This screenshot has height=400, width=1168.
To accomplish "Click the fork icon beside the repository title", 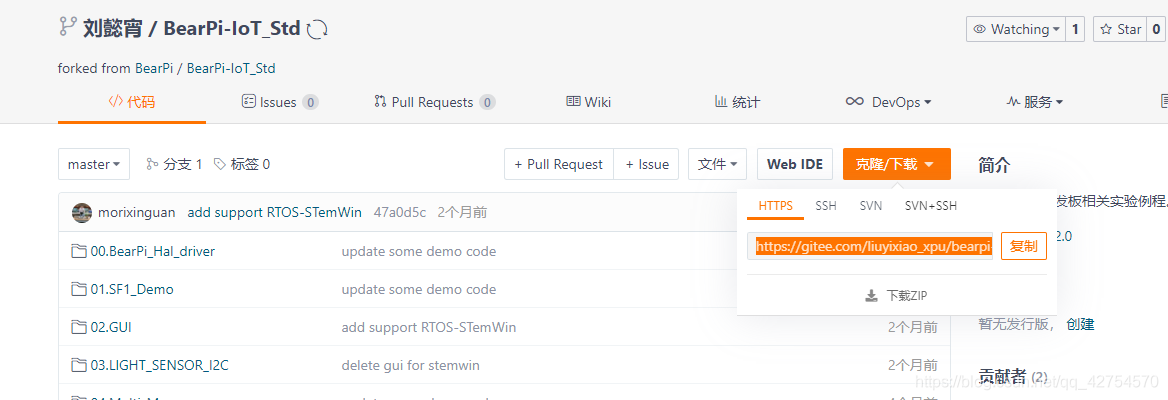I will 68,28.
